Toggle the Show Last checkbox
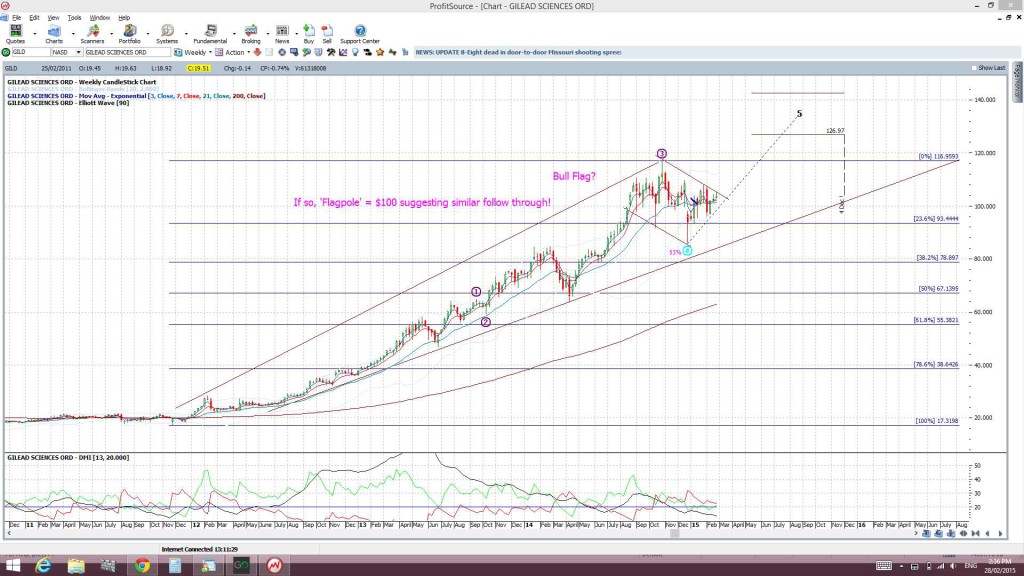Viewport: 1024px width, 576px height. [x=974, y=68]
